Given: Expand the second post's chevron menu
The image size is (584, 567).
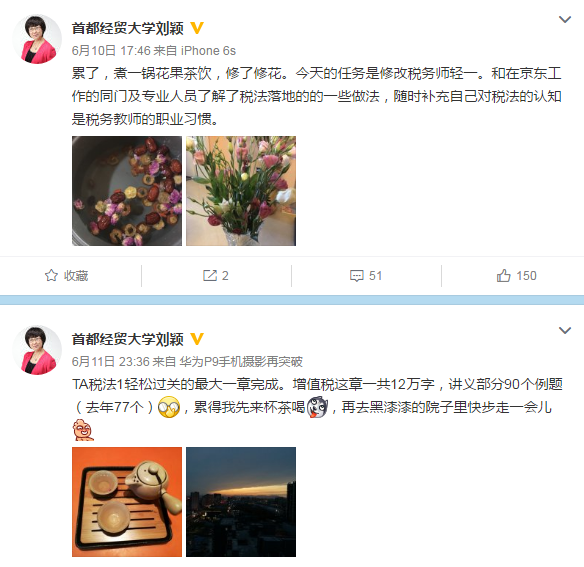Looking at the screenshot, I should tap(565, 330).
